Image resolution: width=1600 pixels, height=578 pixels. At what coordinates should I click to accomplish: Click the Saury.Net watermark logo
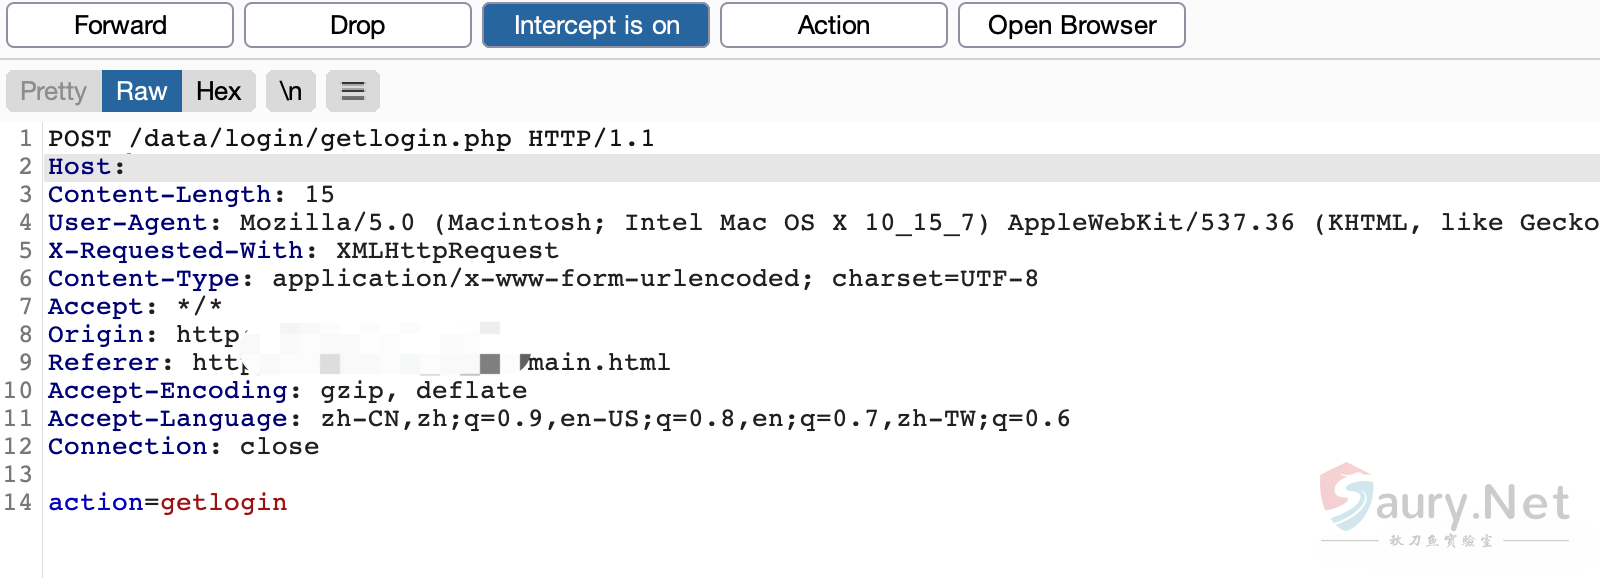click(x=1444, y=503)
